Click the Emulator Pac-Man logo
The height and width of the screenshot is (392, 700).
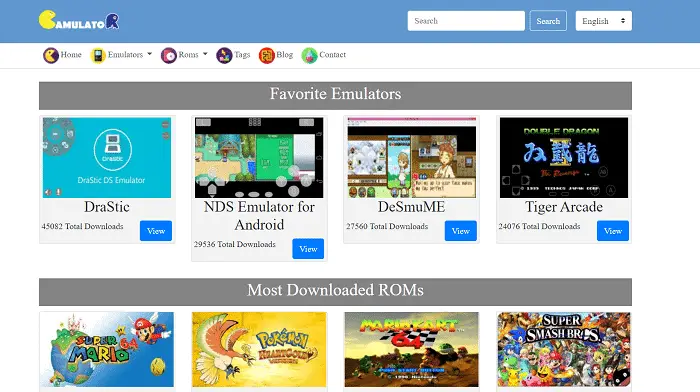point(79,20)
